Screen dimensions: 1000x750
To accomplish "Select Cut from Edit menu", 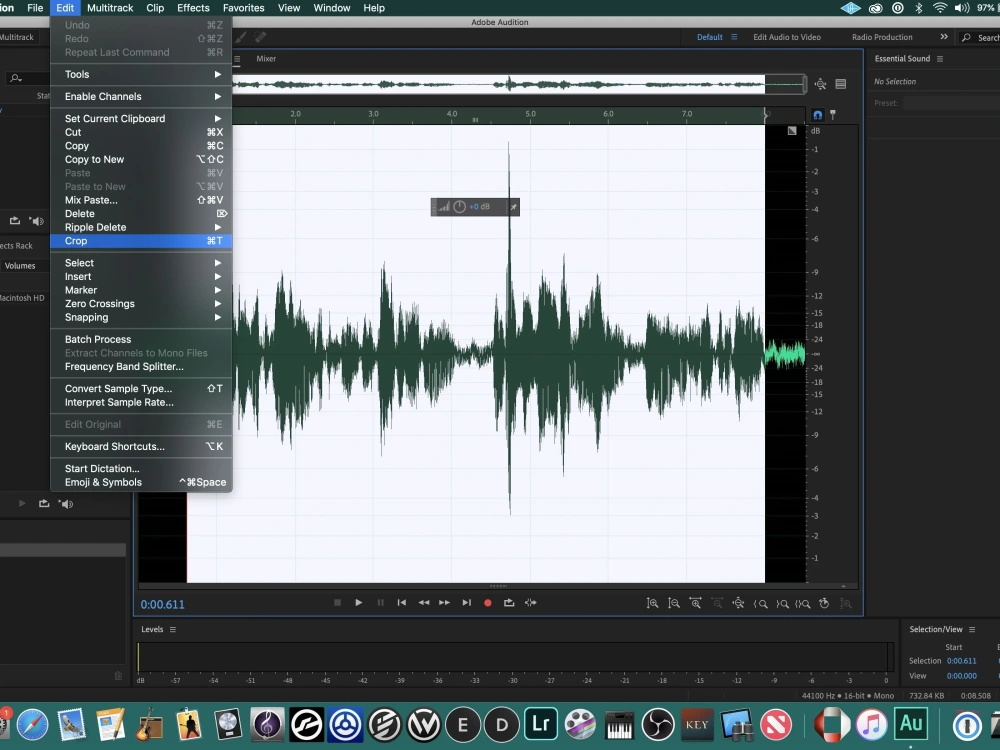I will (141, 132).
